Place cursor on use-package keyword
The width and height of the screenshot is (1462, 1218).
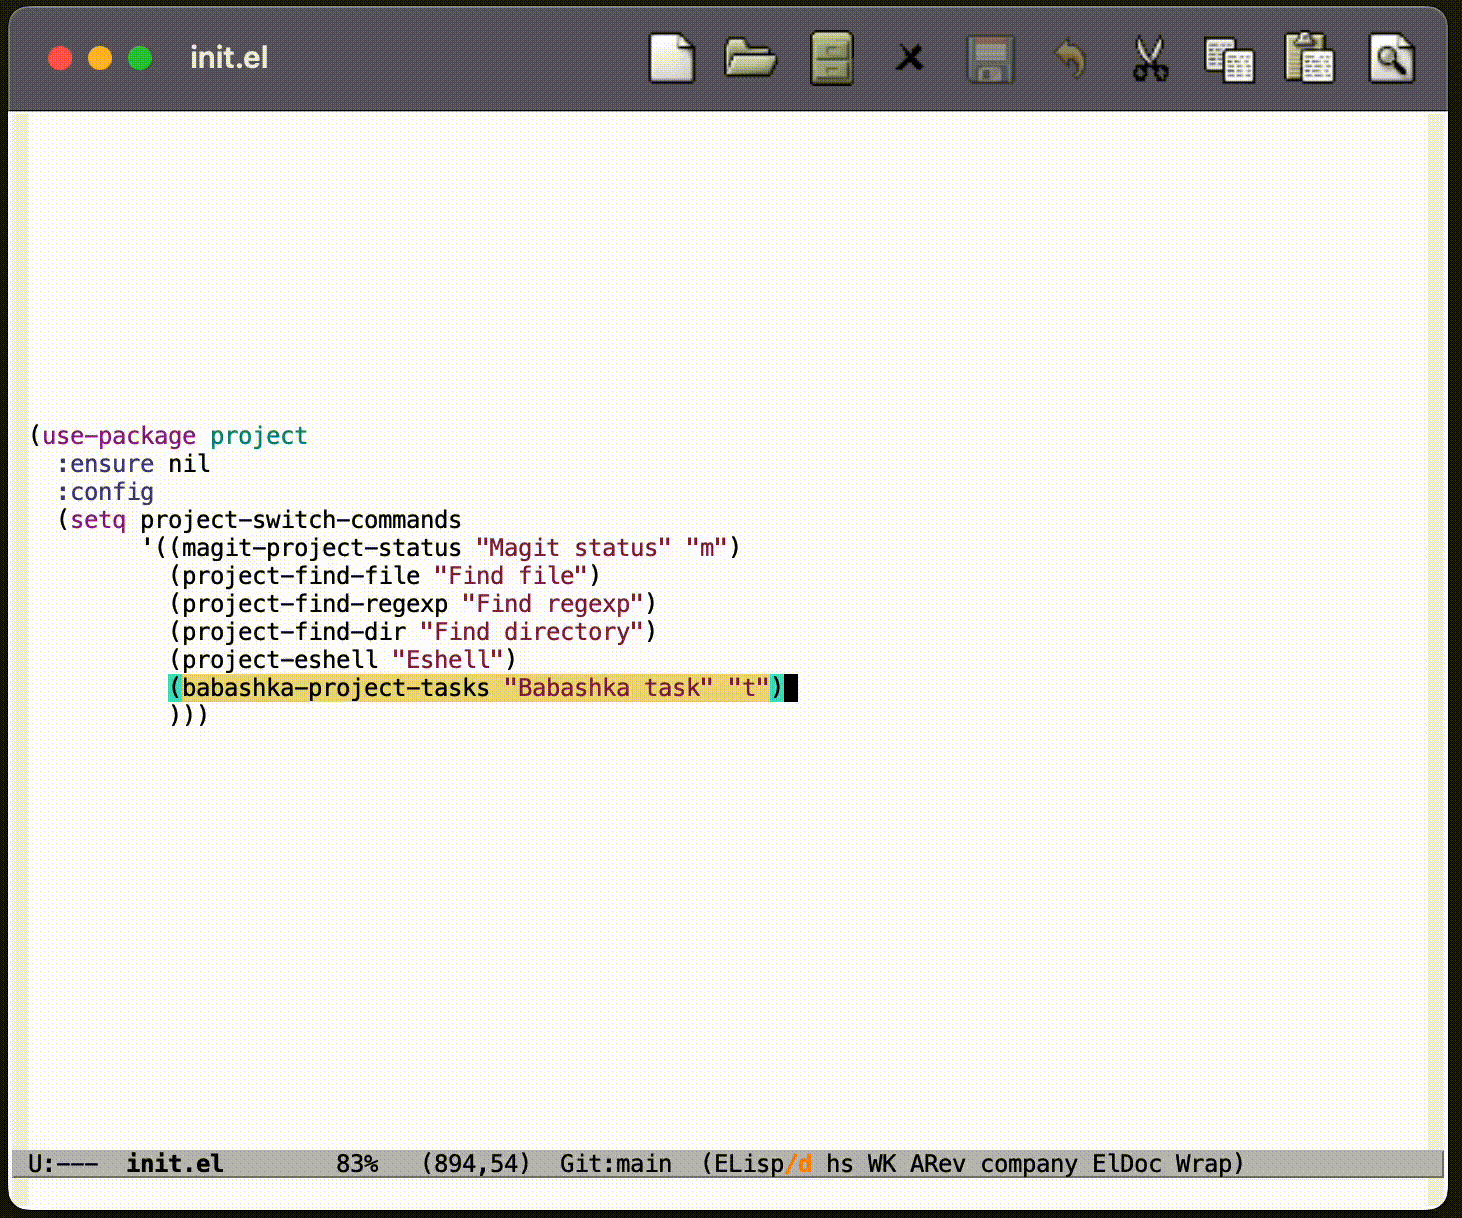click(119, 436)
